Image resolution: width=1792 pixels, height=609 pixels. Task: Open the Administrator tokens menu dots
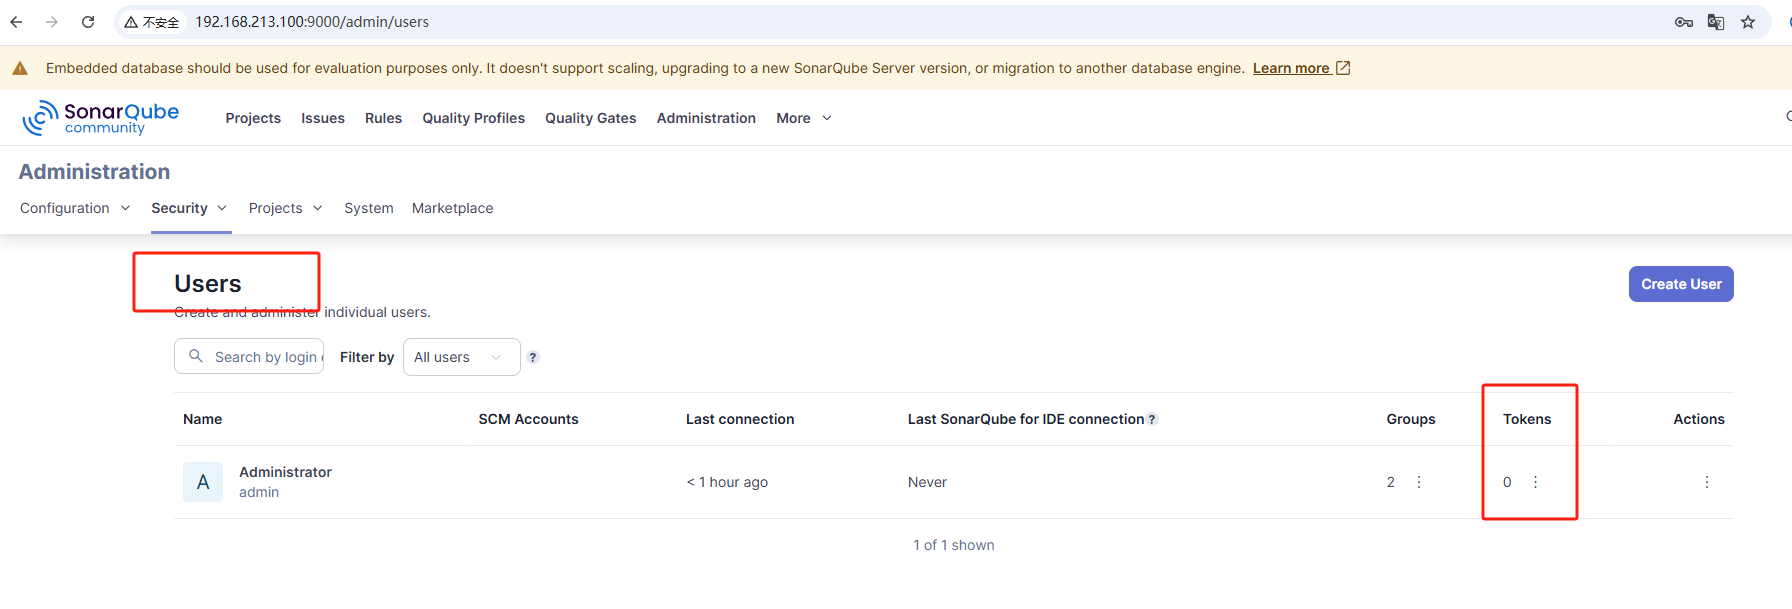click(1536, 482)
